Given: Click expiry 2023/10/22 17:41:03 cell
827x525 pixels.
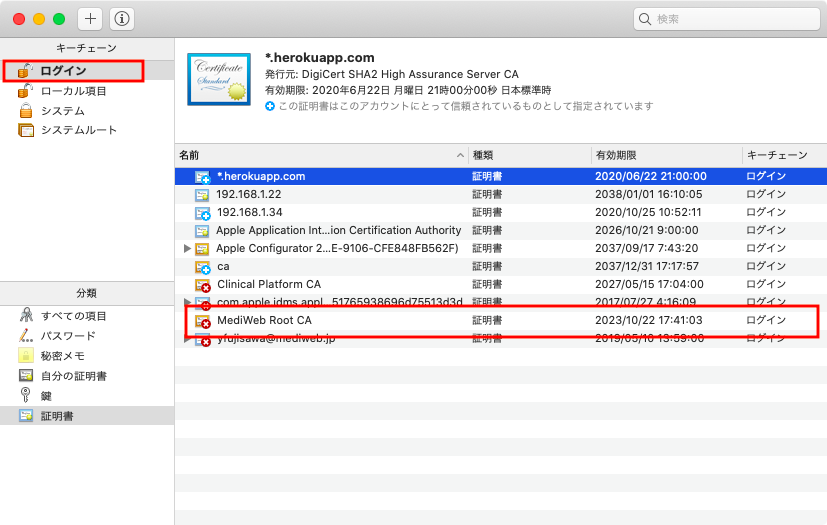Looking at the screenshot, I should 648,320.
